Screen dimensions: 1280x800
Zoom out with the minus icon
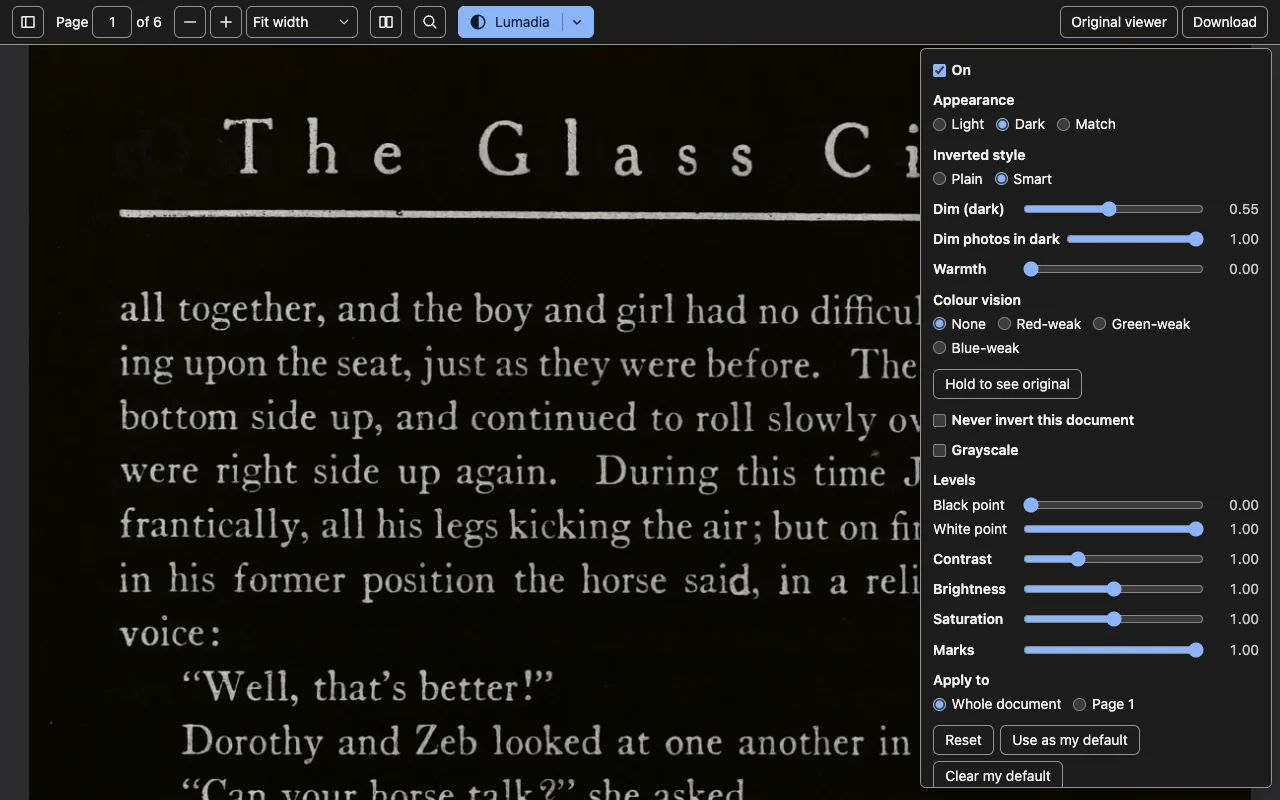[x=190, y=22]
